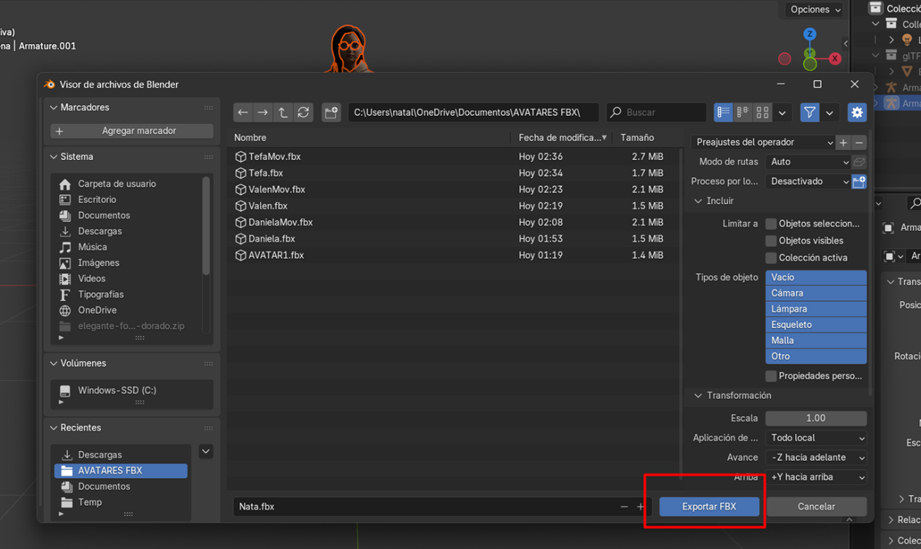Enable Colección activa checkbox
The image size is (921, 549).
(x=771, y=258)
